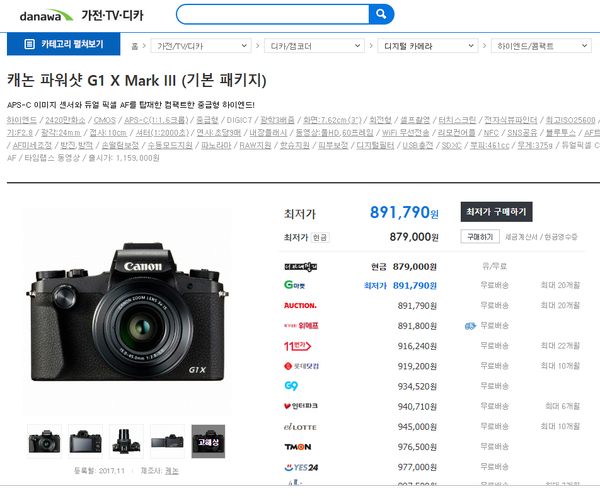Image resolution: width=600 pixels, height=496 pixels.
Task: Click the 919,200원 price
Action: 417,367
